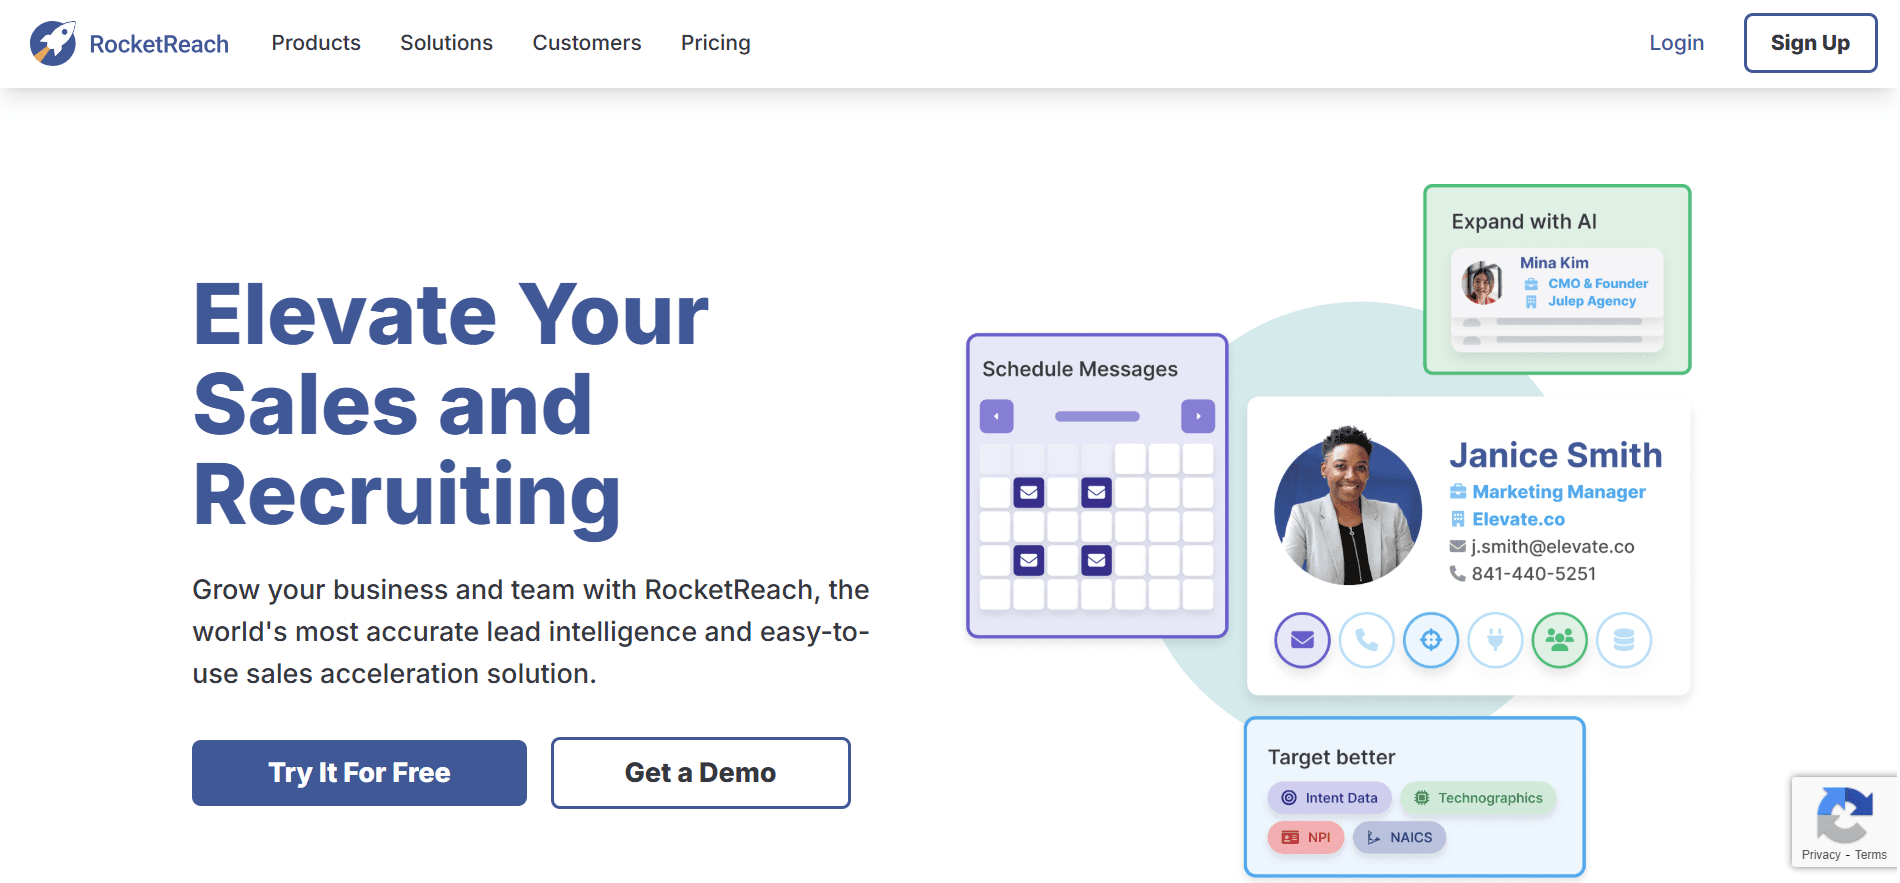Click the CMO & Founder title
Screen dimensions: 1900x883
(1598, 284)
